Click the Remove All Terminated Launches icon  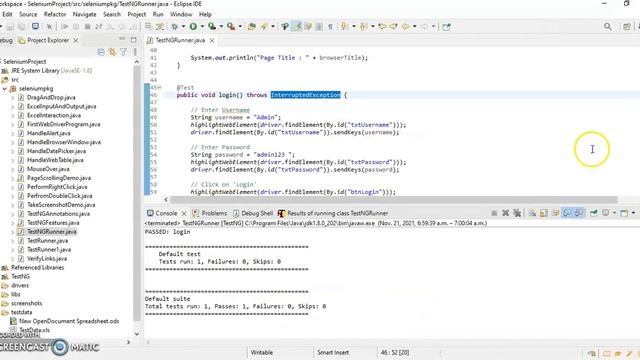(517, 213)
